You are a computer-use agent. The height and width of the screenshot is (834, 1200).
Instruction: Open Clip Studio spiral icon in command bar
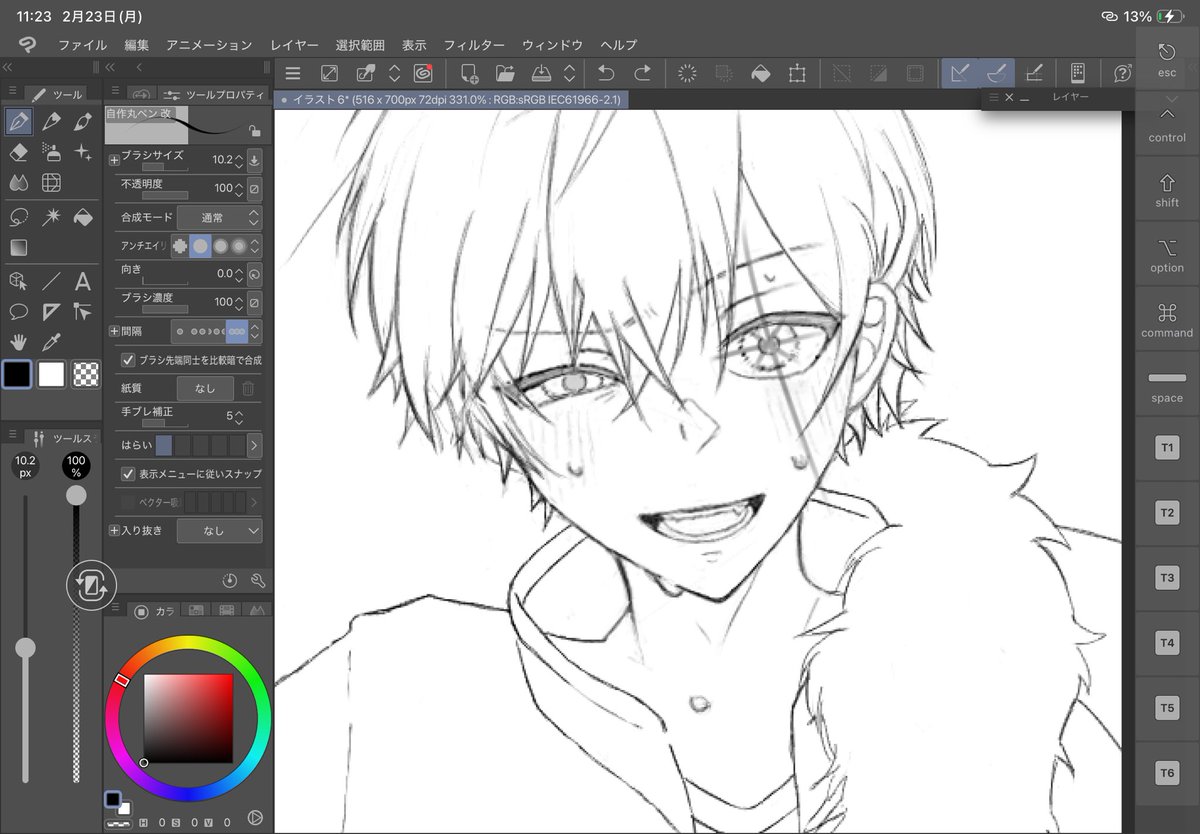click(423, 73)
